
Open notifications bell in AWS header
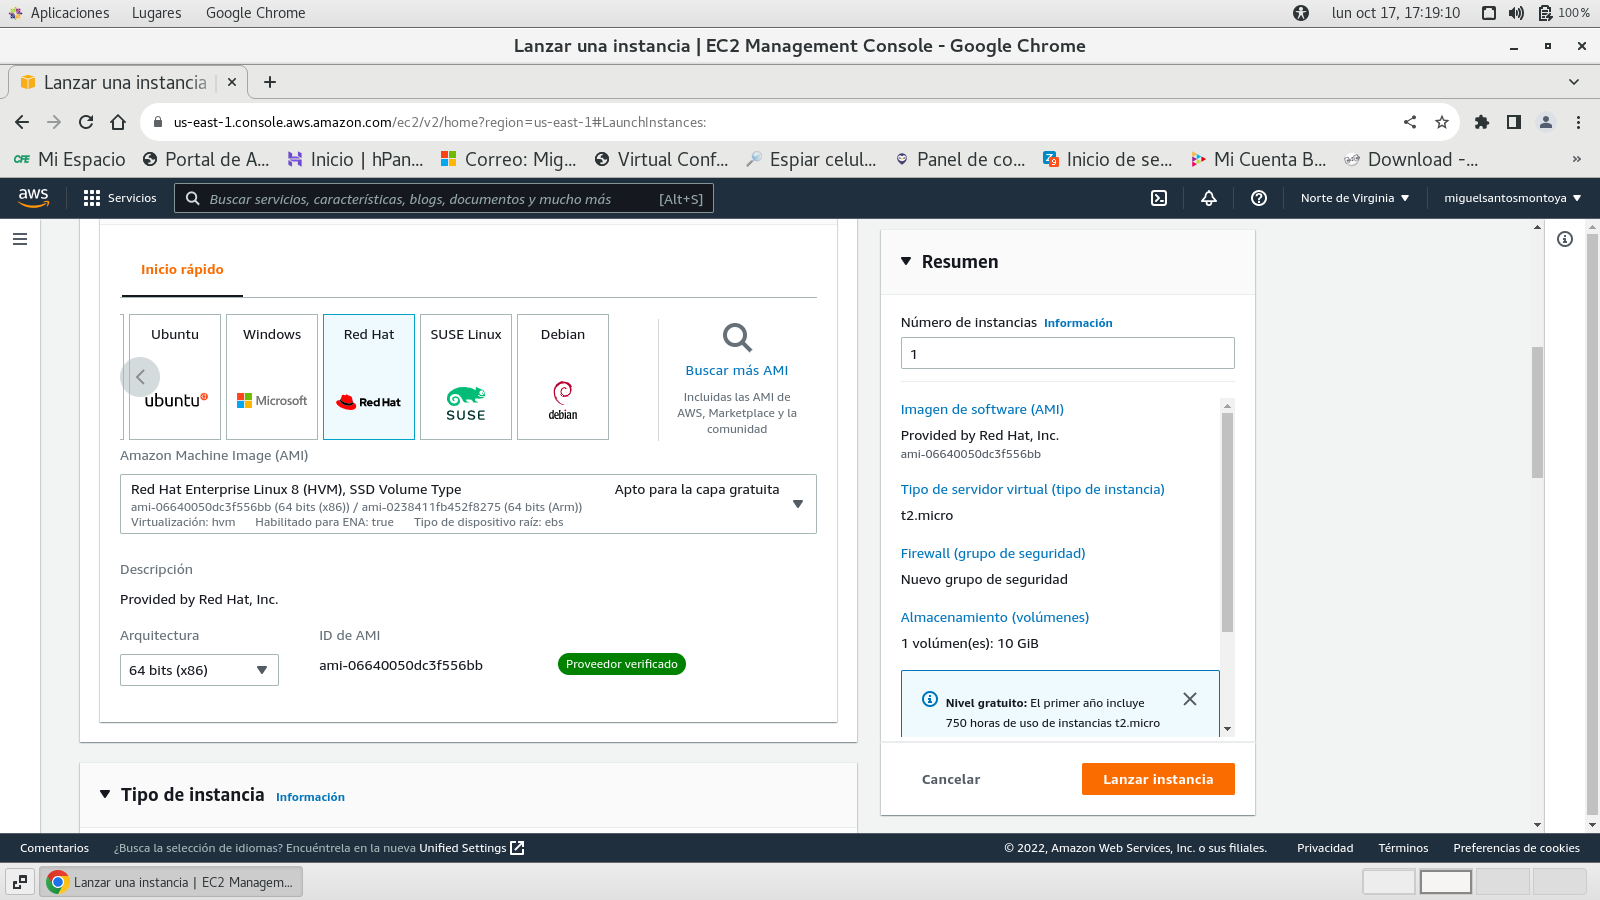(1209, 198)
